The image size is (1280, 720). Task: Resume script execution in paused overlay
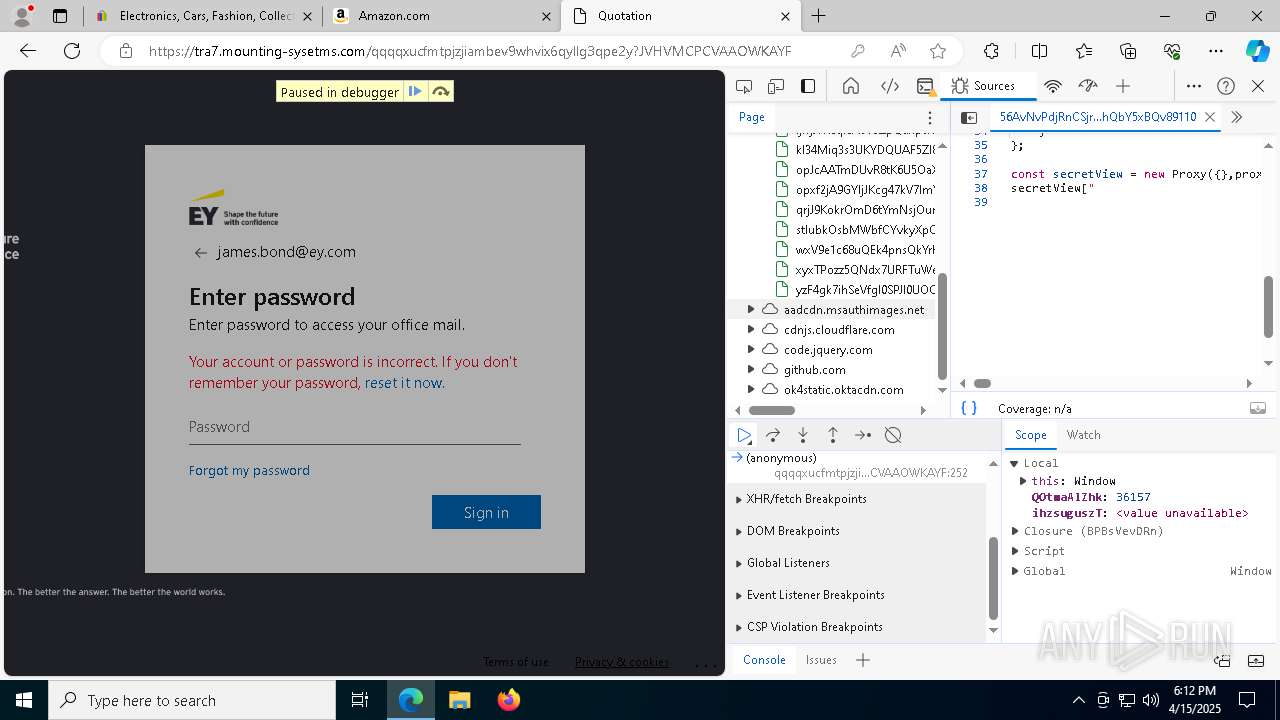(415, 92)
